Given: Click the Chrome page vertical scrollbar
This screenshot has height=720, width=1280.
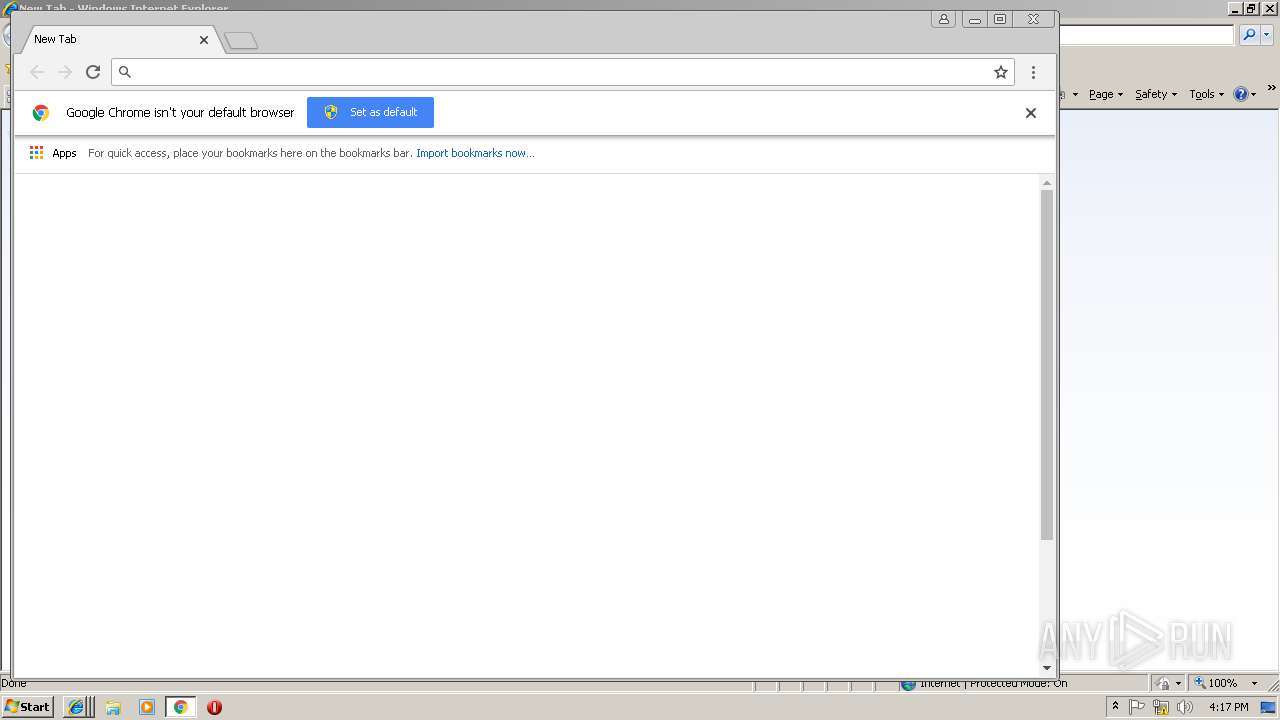Looking at the screenshot, I should (x=1047, y=365).
